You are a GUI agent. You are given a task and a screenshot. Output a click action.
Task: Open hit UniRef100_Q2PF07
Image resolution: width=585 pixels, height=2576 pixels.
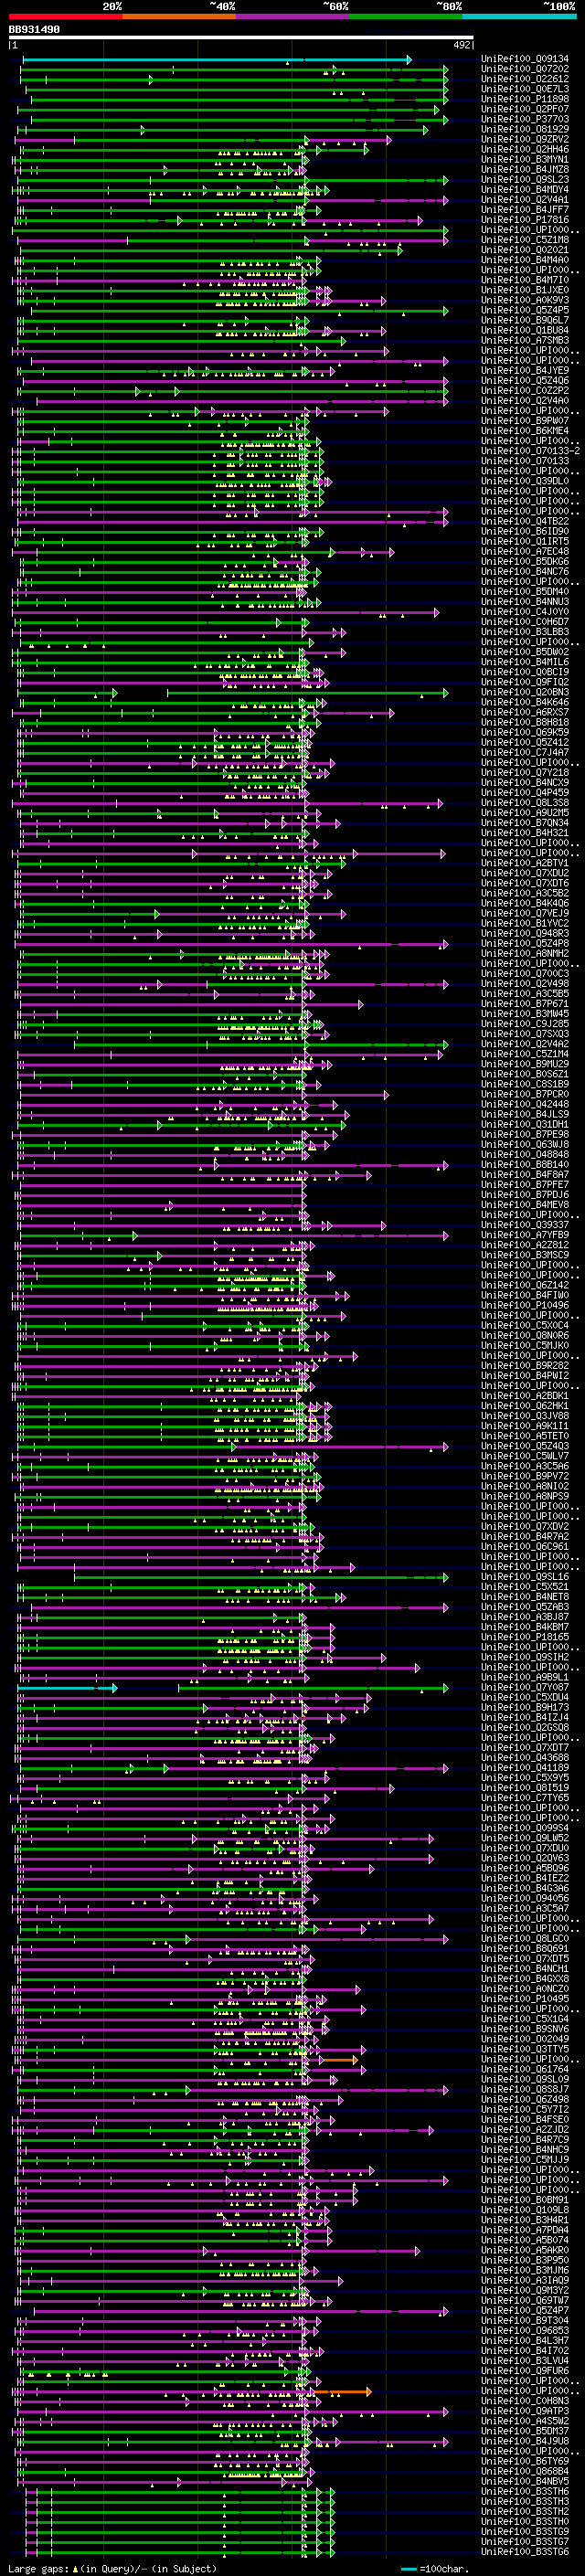click(x=524, y=109)
